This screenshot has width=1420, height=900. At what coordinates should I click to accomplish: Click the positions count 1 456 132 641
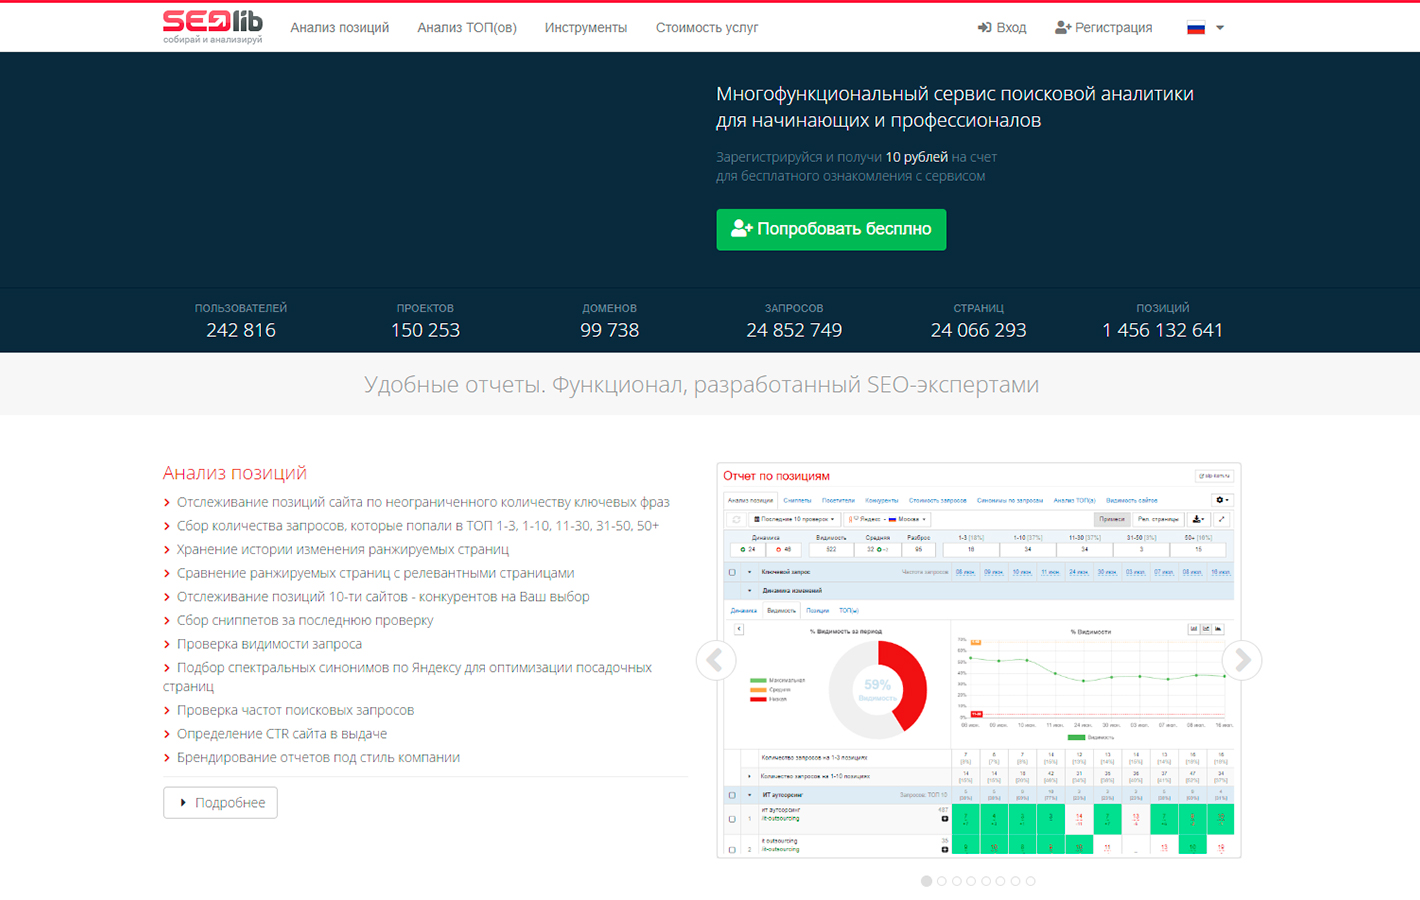pos(1162,330)
